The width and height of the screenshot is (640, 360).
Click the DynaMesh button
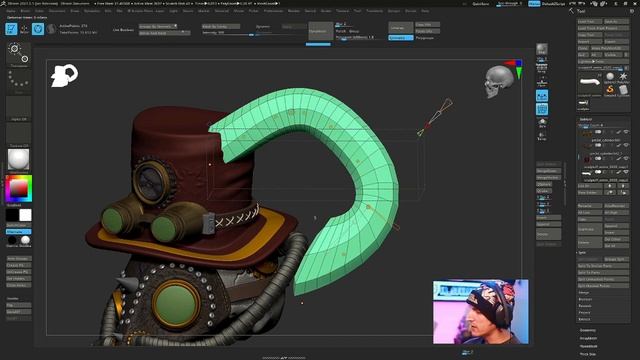[x=320, y=31]
